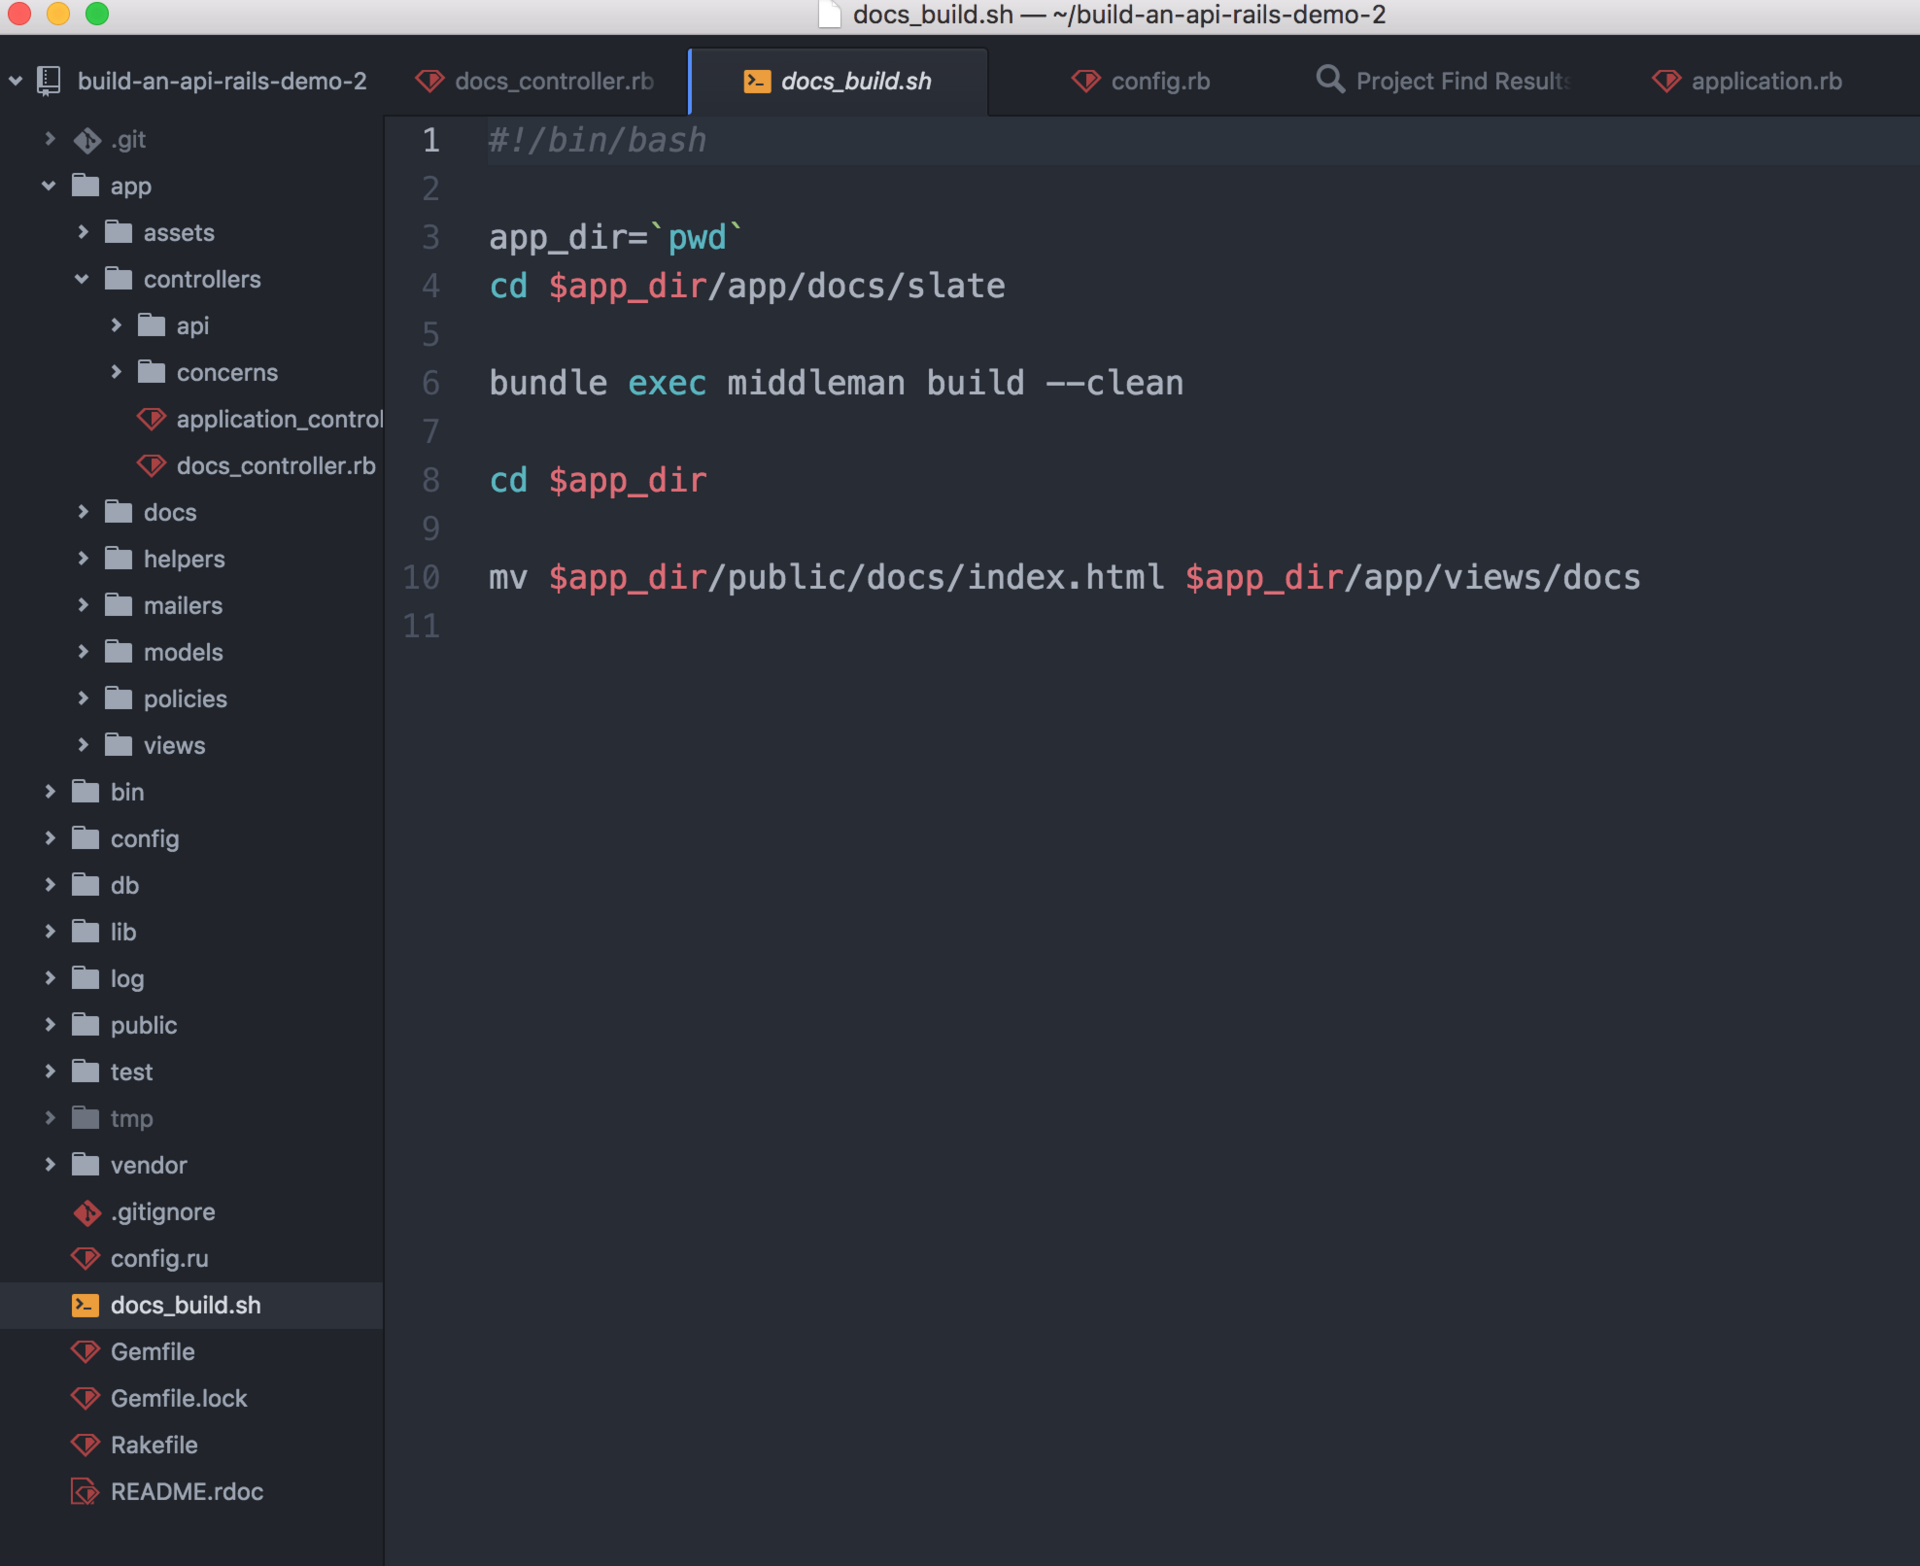Click the project repo icon in sidebar header
This screenshot has width=1920, height=1566.
(48, 81)
